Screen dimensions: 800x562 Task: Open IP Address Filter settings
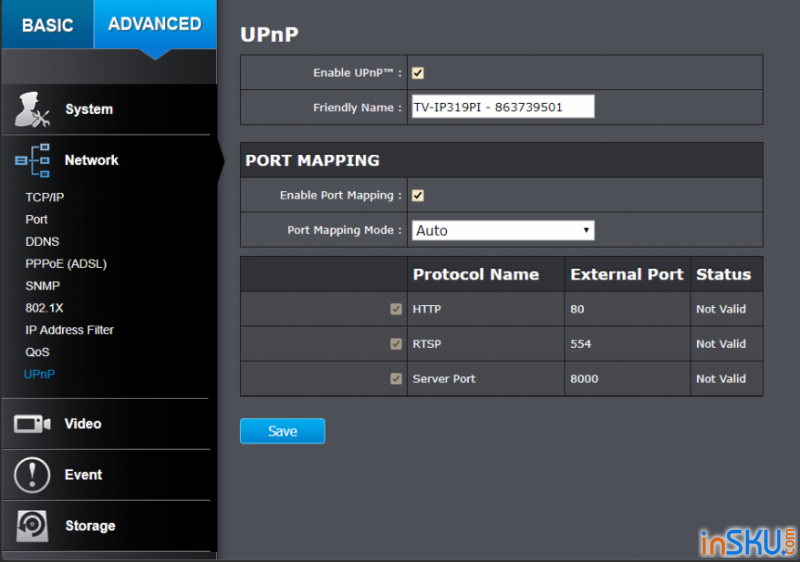click(69, 330)
